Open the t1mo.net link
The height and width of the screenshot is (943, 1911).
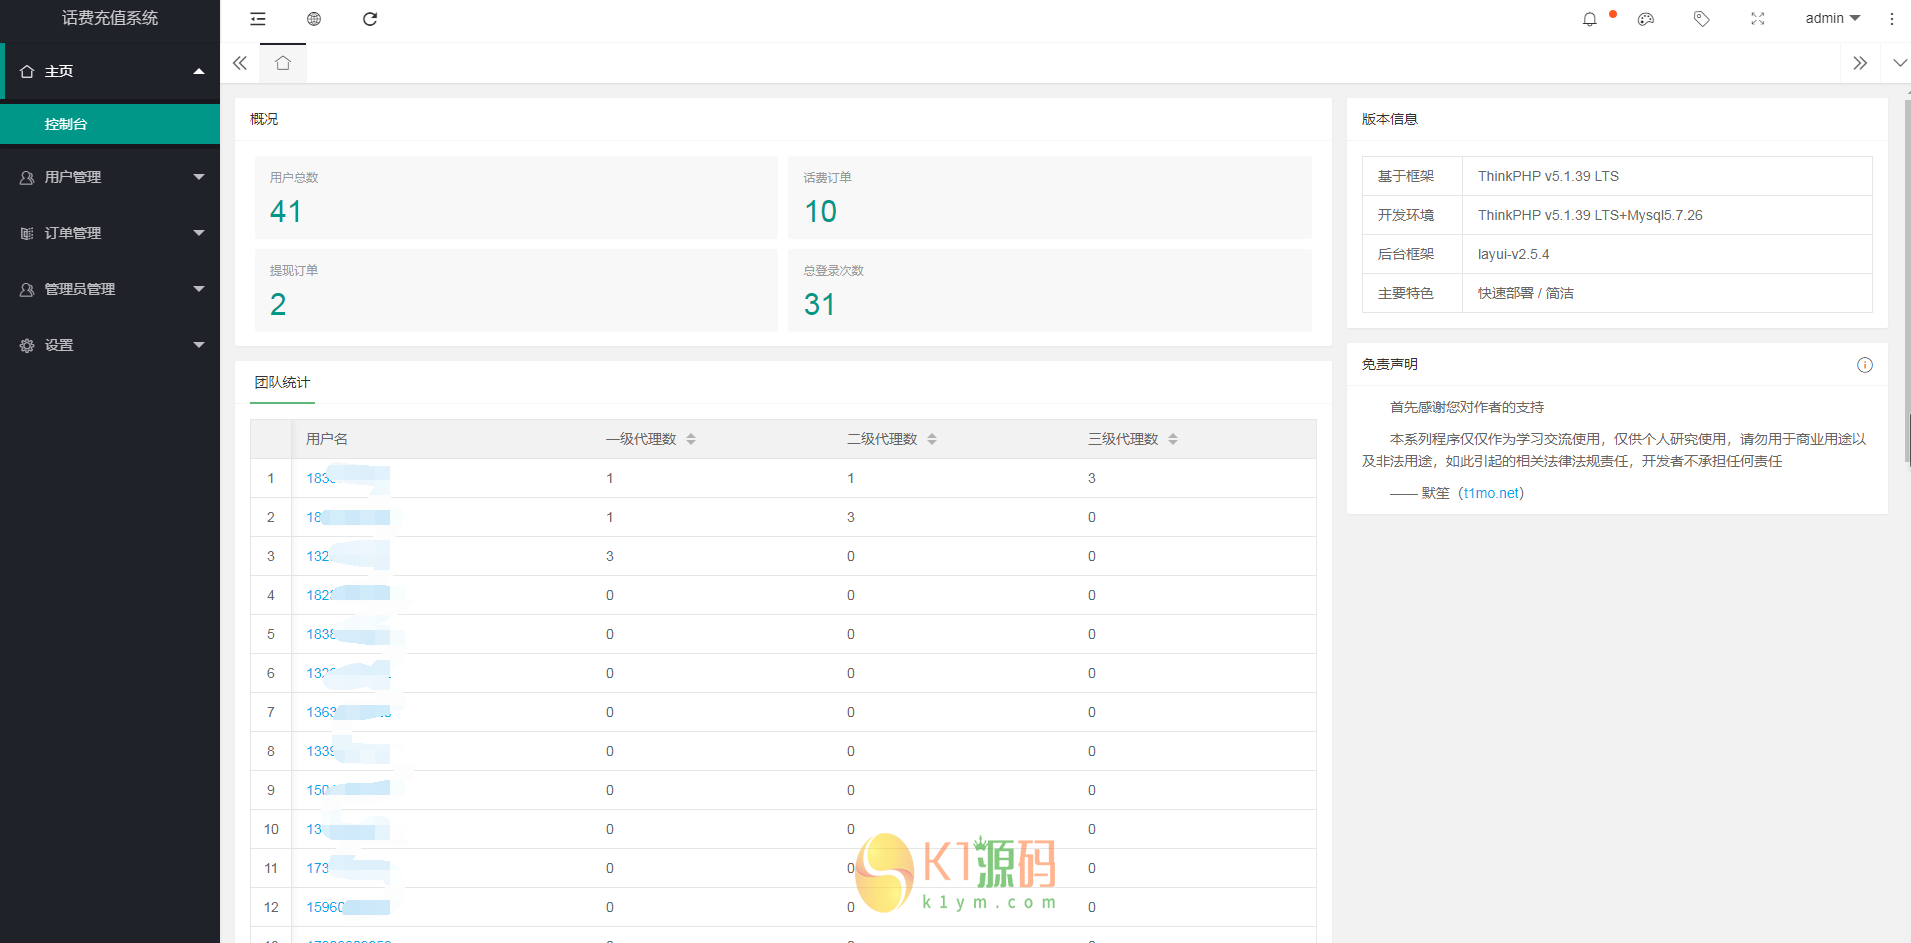click(1492, 493)
